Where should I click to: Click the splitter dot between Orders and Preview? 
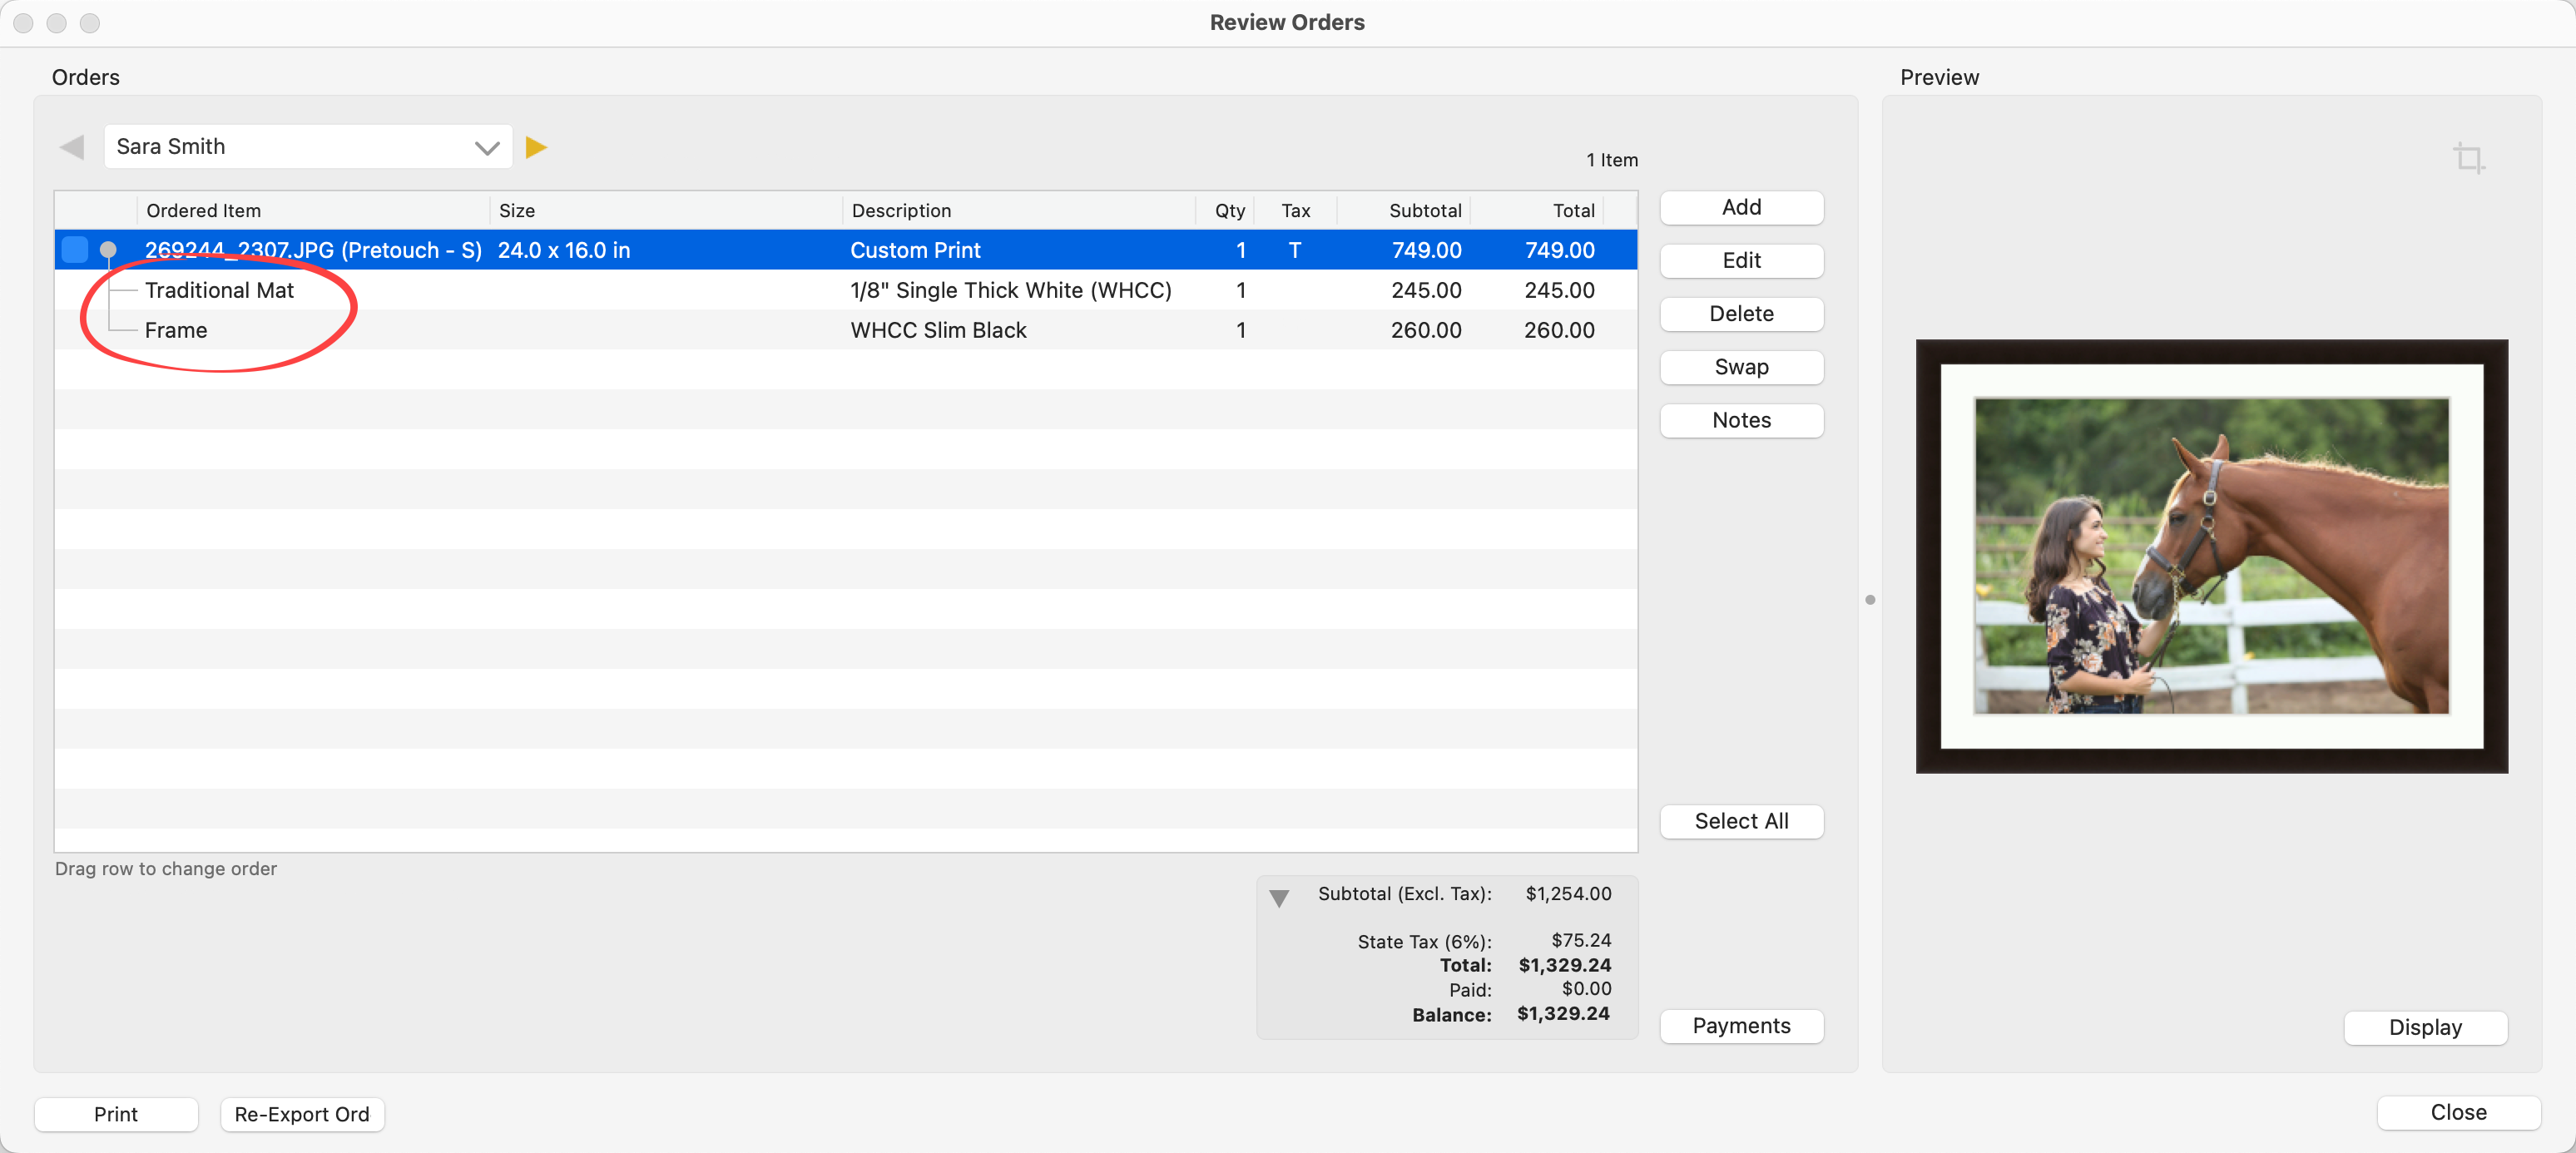coord(1869,599)
